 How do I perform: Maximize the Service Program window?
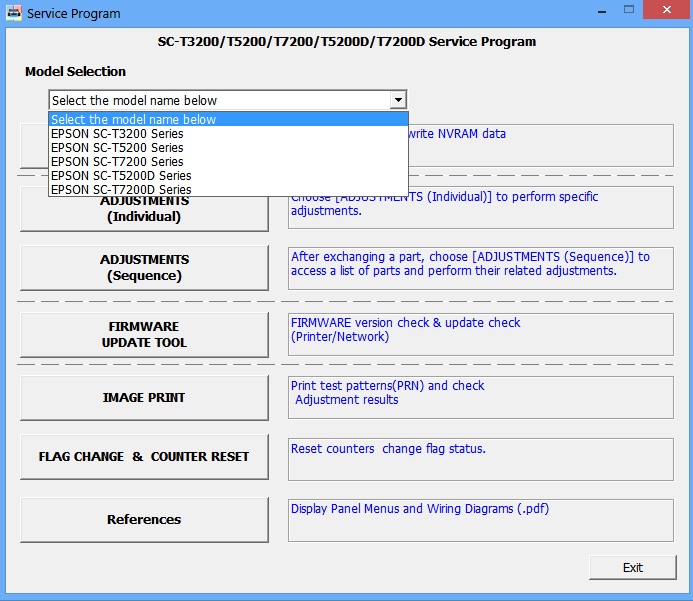pyautogui.click(x=628, y=10)
